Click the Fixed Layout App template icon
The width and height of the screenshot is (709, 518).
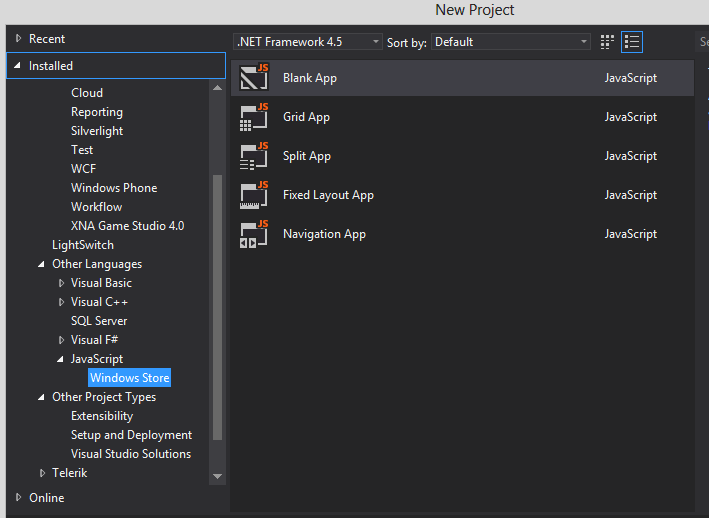coord(255,195)
